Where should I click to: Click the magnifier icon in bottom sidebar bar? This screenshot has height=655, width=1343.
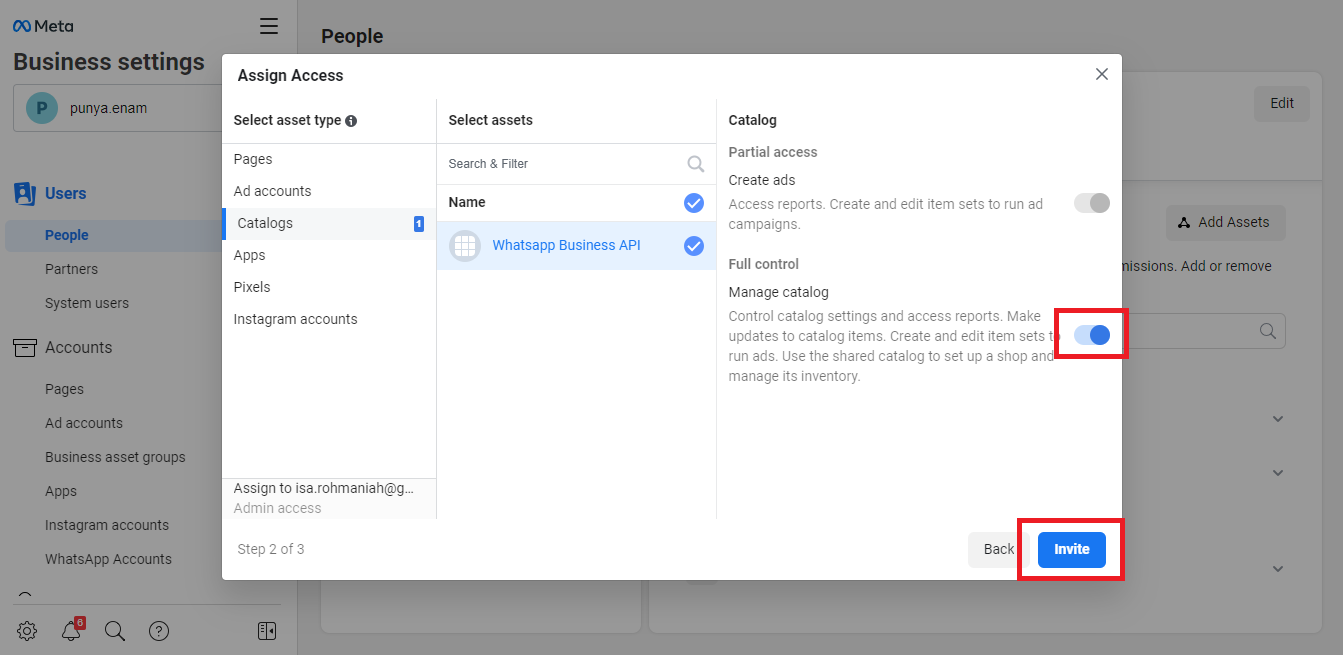[115, 630]
